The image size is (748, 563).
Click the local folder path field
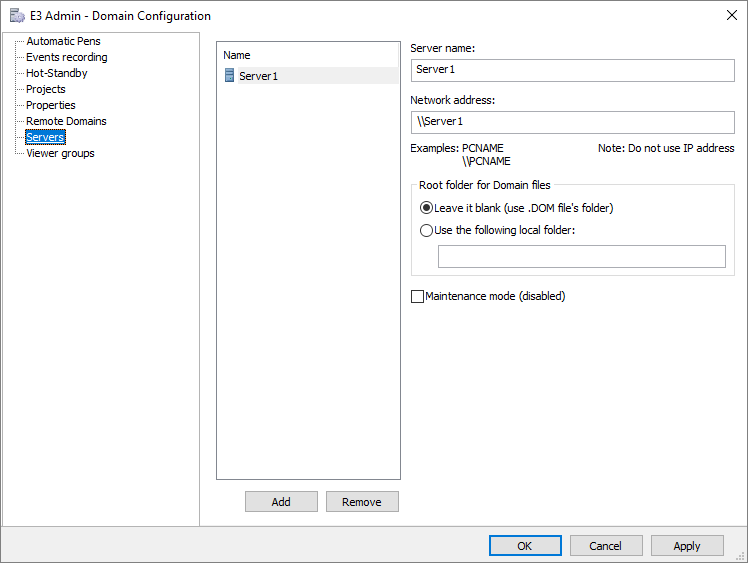click(x=581, y=257)
